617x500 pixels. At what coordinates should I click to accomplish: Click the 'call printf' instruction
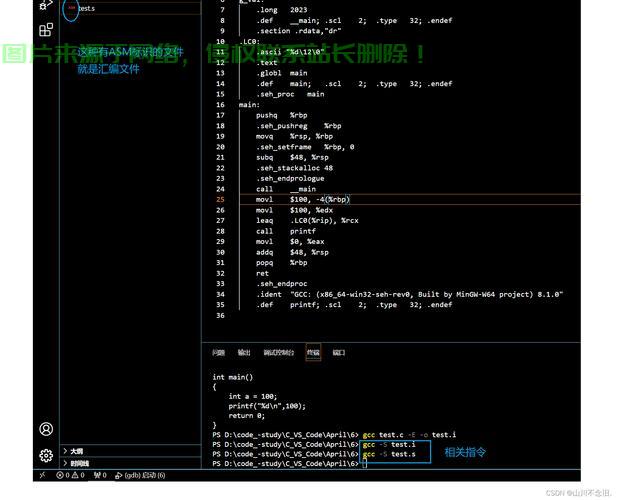click(286, 231)
